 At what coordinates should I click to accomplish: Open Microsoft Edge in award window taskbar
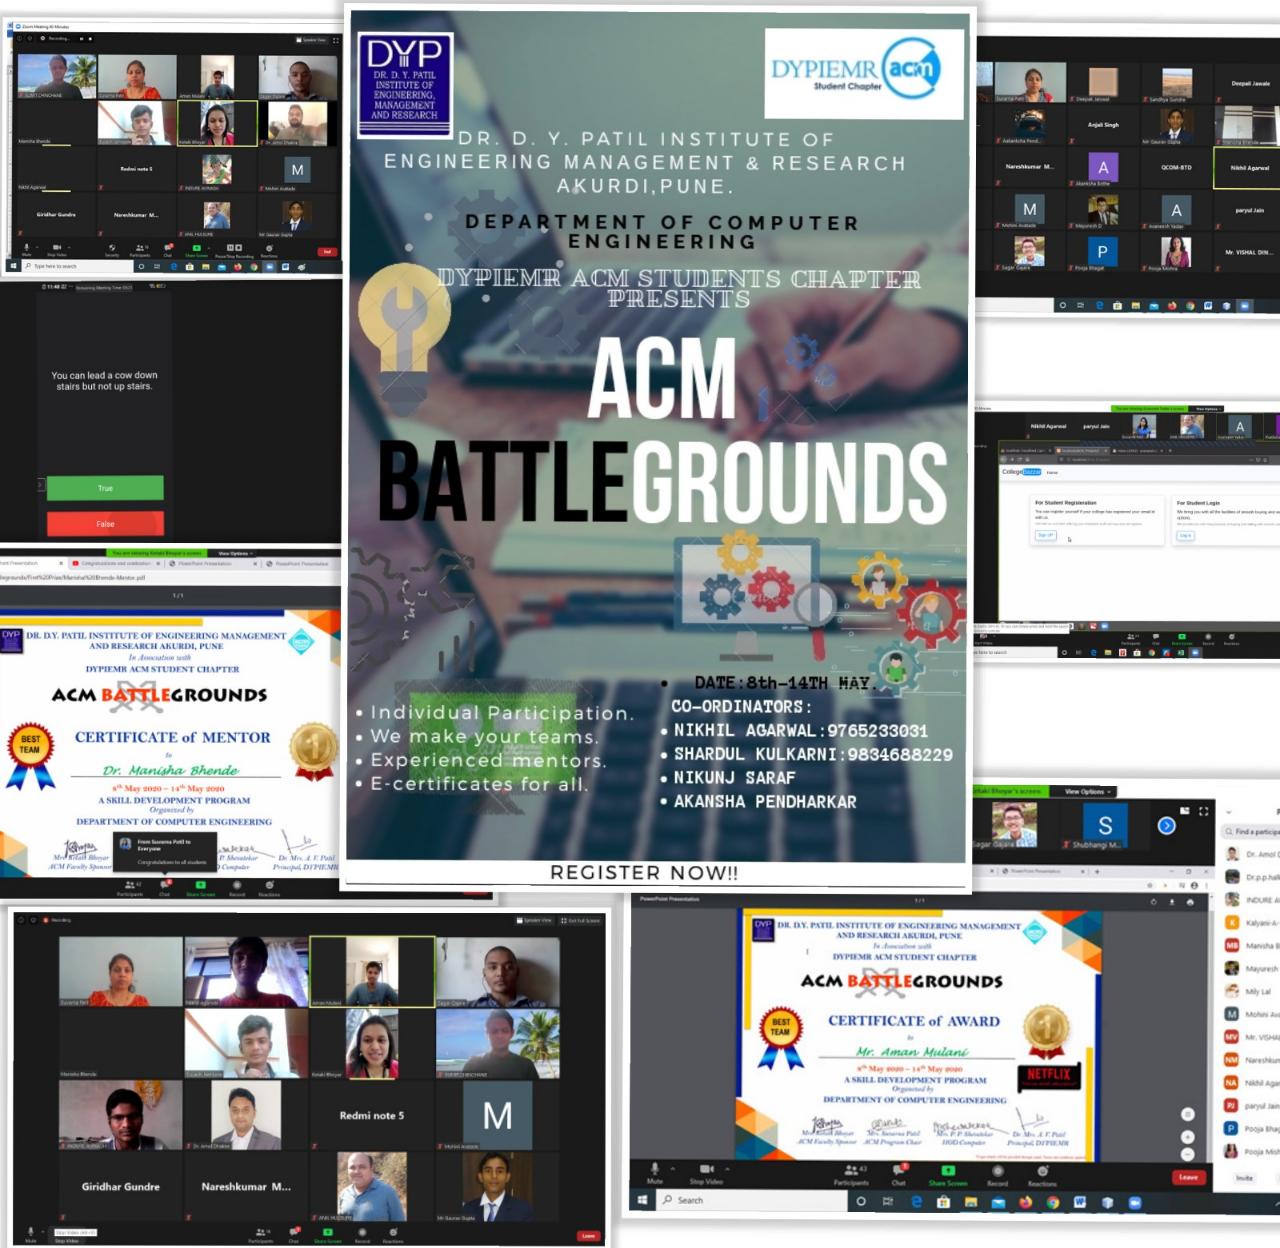point(917,1202)
